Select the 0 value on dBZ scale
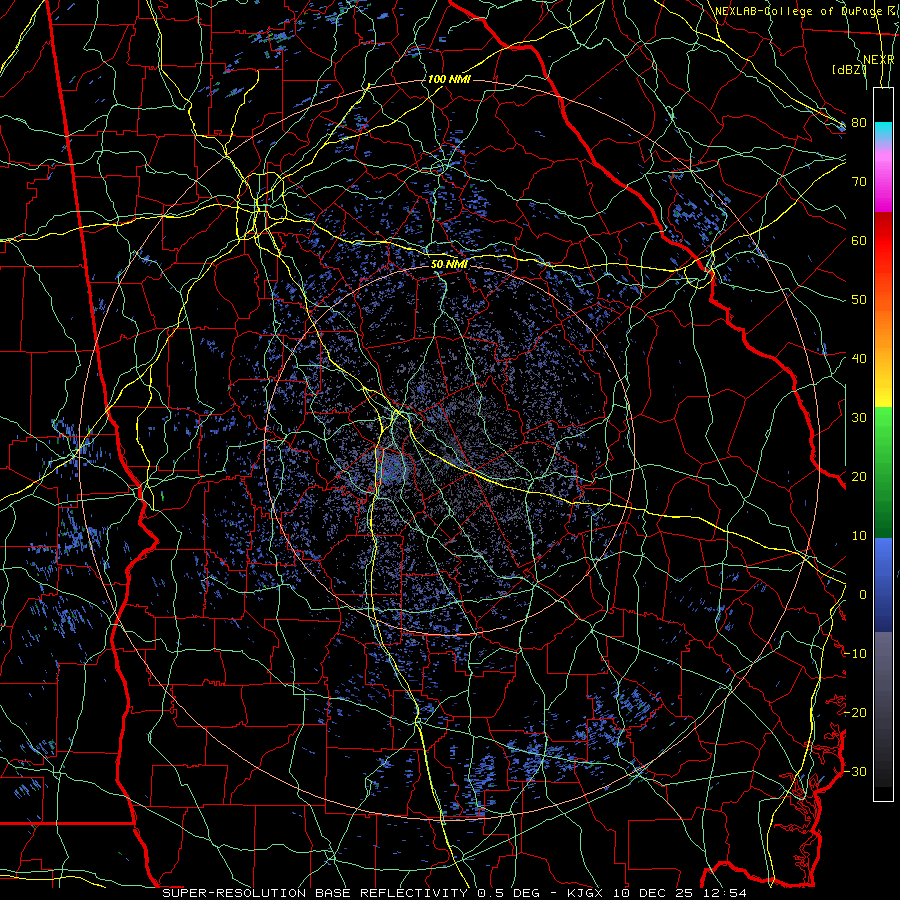 (863, 595)
